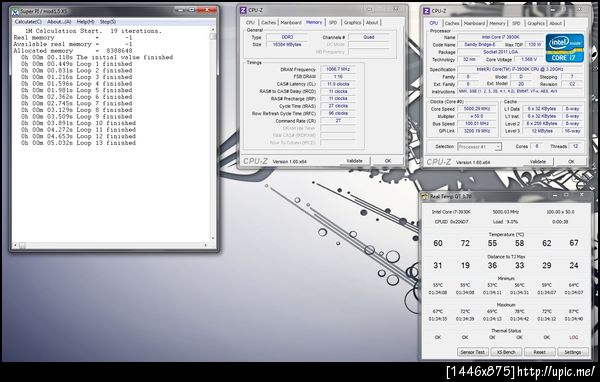Click Super PI vertical scrollbar
The image size is (600, 382).
[x=213, y=133]
